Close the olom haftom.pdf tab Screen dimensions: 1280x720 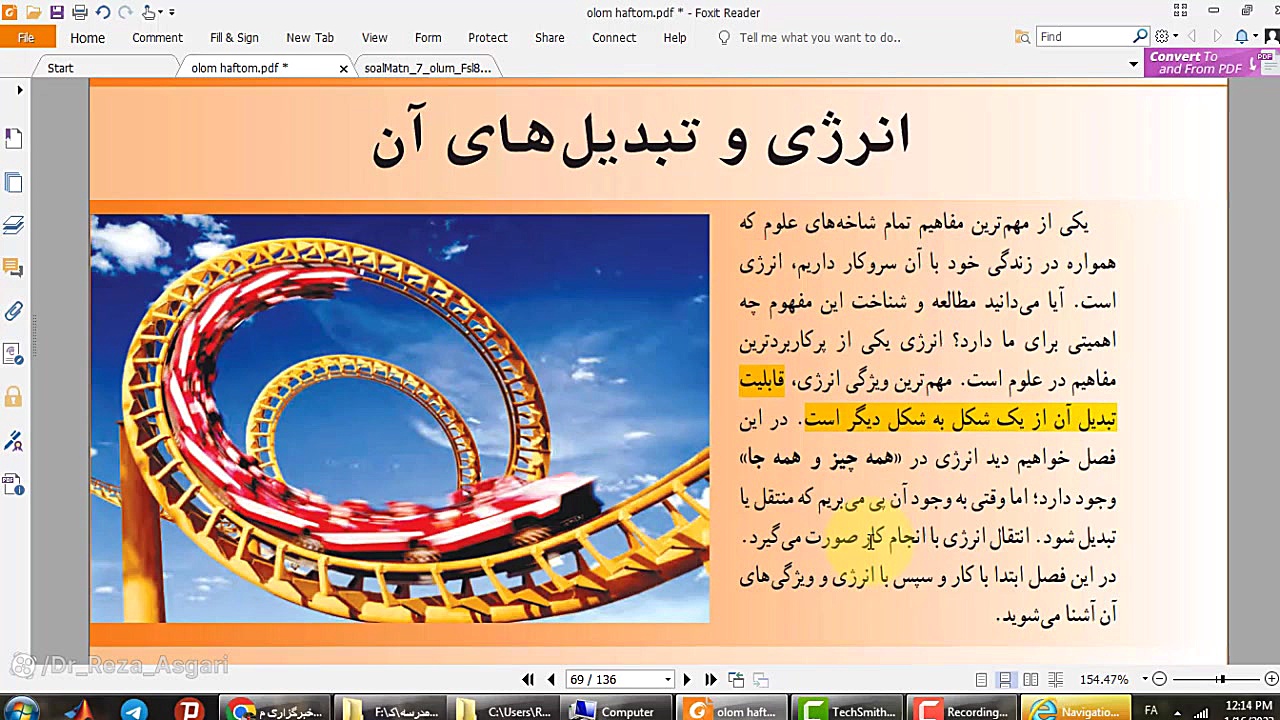pos(344,69)
